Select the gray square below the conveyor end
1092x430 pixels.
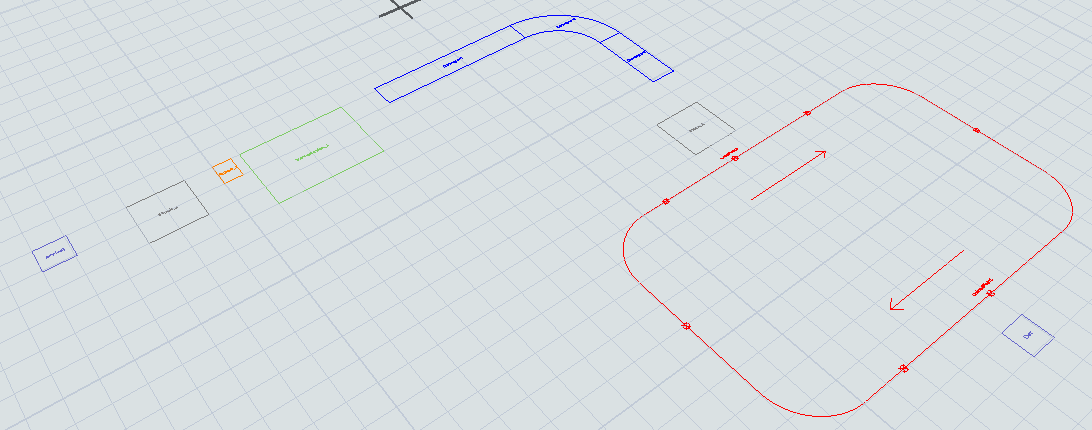pyautogui.click(x=695, y=128)
